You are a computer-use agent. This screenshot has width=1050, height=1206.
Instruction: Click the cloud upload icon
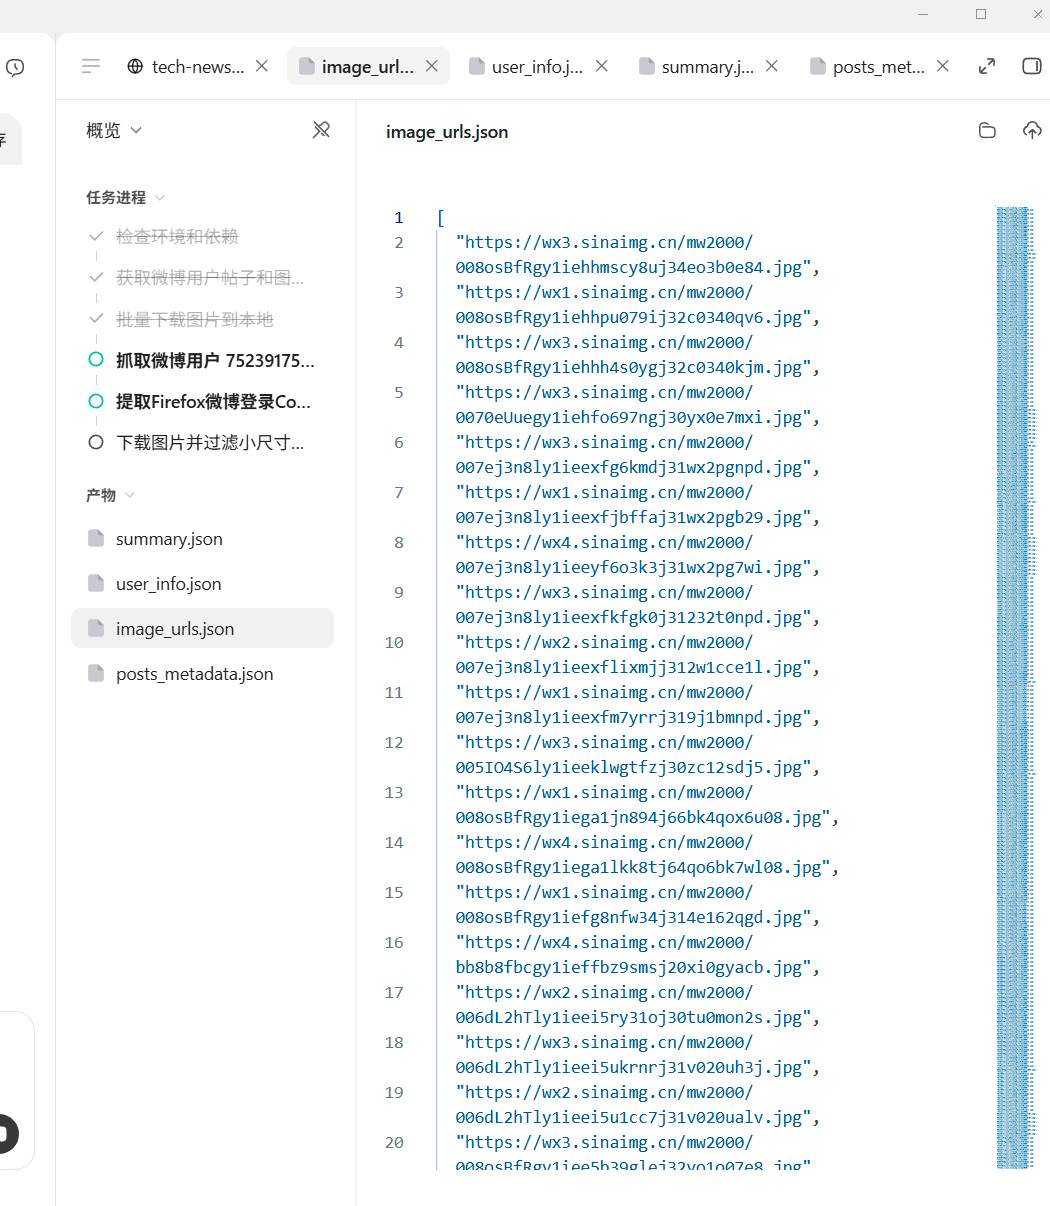[x=1032, y=131]
